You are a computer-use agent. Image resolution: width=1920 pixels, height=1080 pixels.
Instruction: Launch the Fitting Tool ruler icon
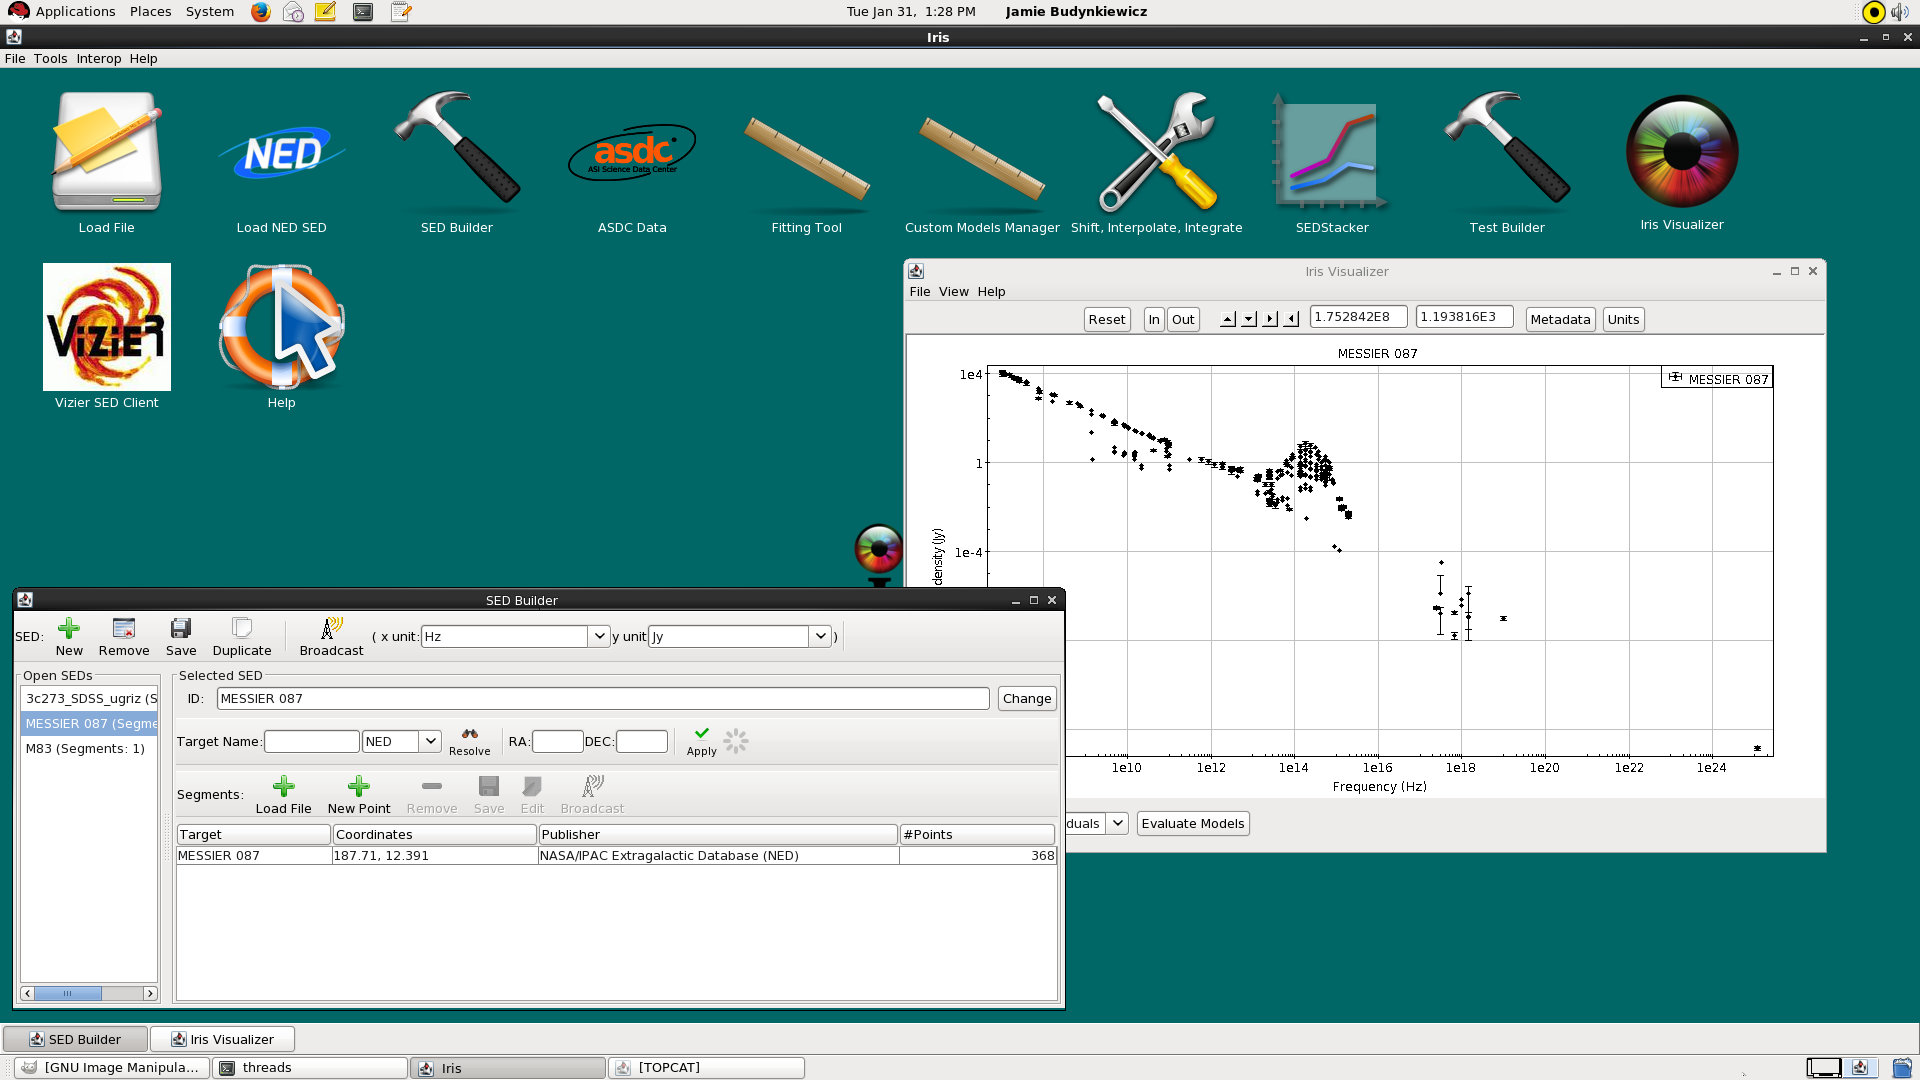click(807, 158)
